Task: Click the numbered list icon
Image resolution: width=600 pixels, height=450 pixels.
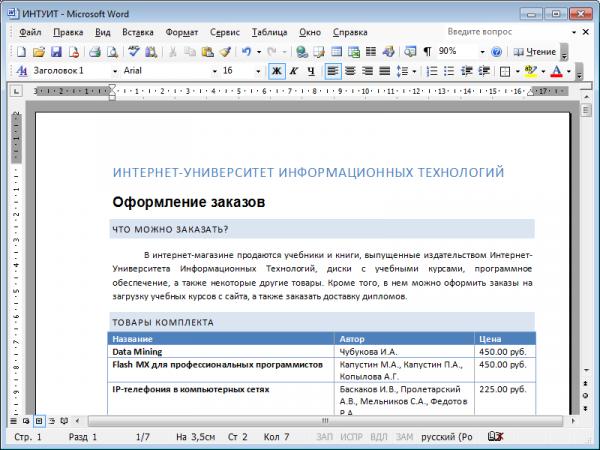Action: [432, 71]
